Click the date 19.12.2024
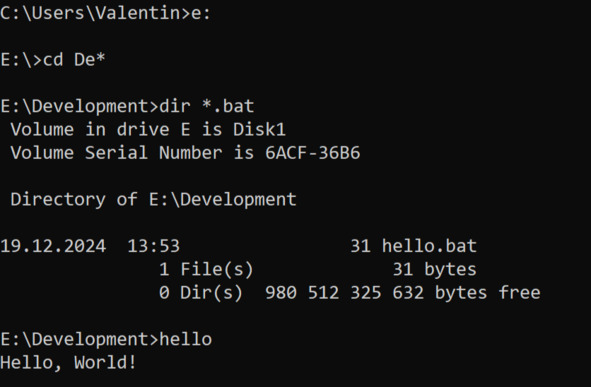The height and width of the screenshot is (387, 591). 53,246
